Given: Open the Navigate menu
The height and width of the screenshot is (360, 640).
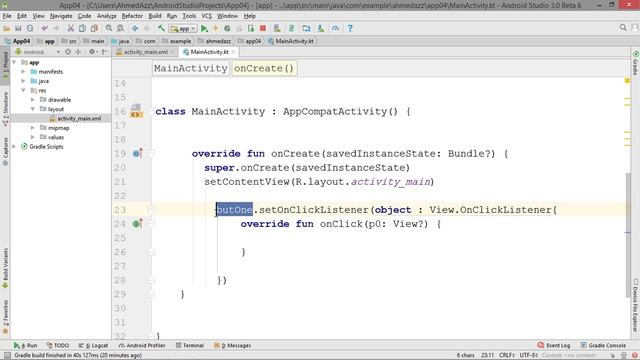Looking at the screenshot, I should [x=61, y=16].
